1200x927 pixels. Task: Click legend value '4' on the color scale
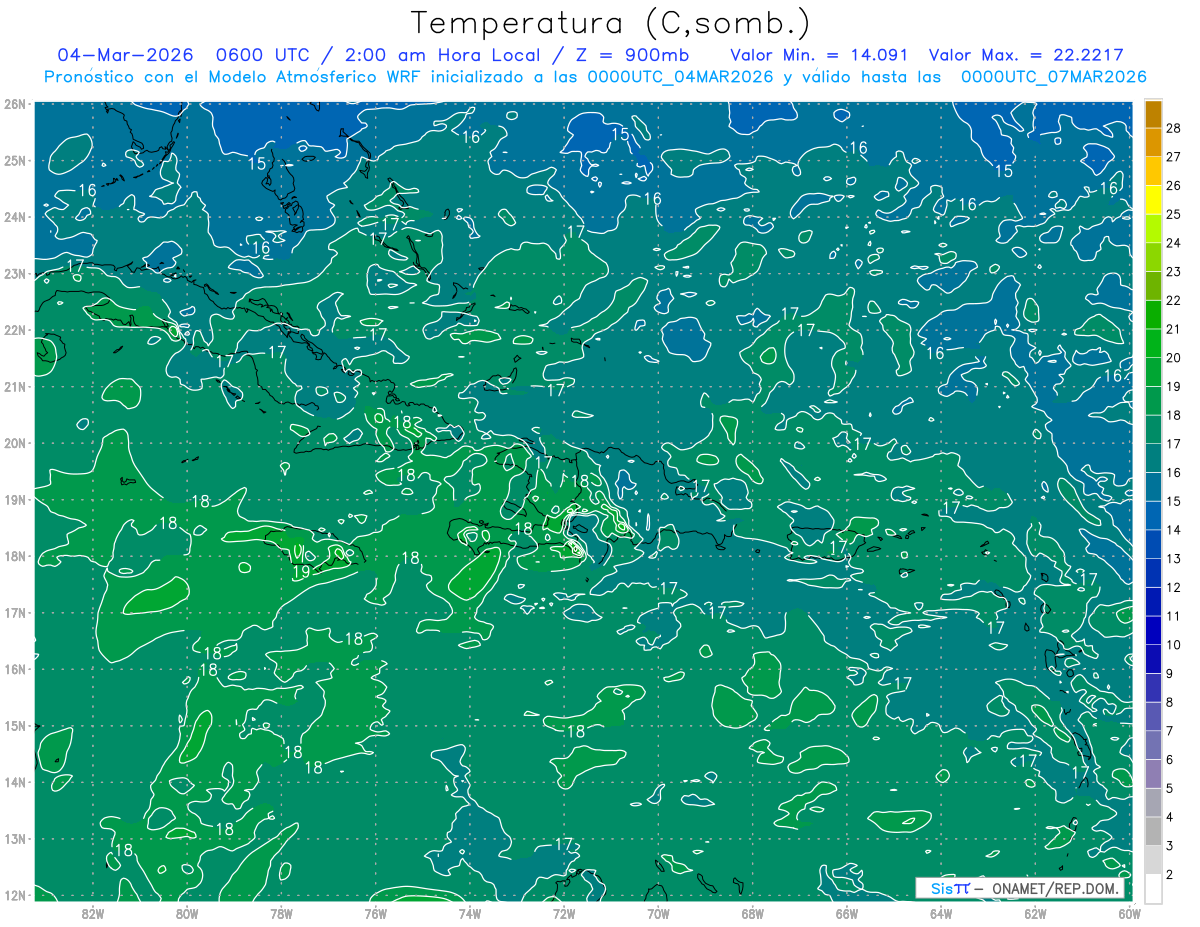(1170, 817)
